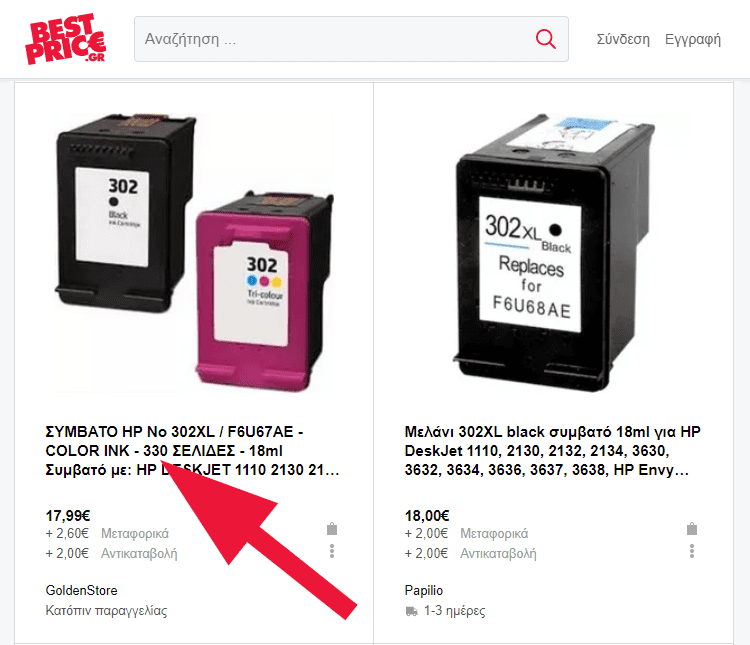Click the BestPrice.gr logo

pos(66,39)
